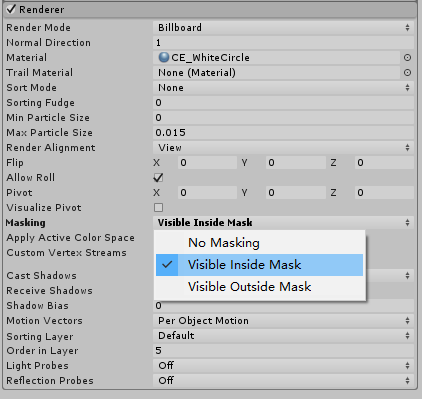
Task: Open the Trail Material object picker circle
Action: 407,73
